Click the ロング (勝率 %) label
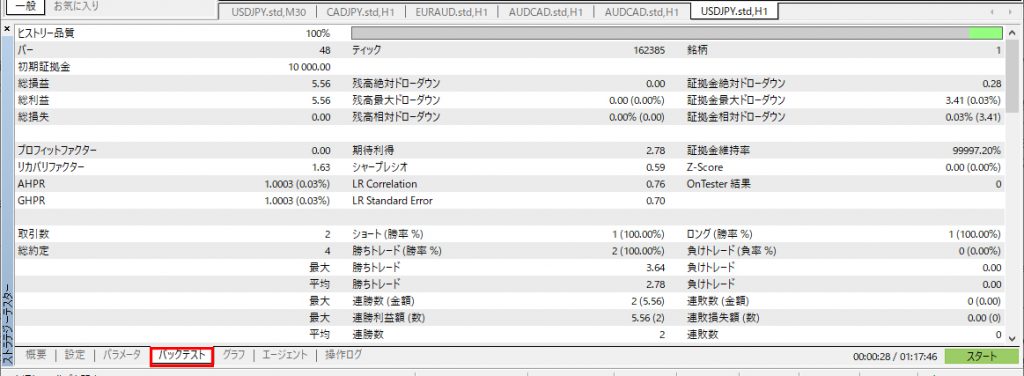The image size is (1024, 376). [720, 234]
